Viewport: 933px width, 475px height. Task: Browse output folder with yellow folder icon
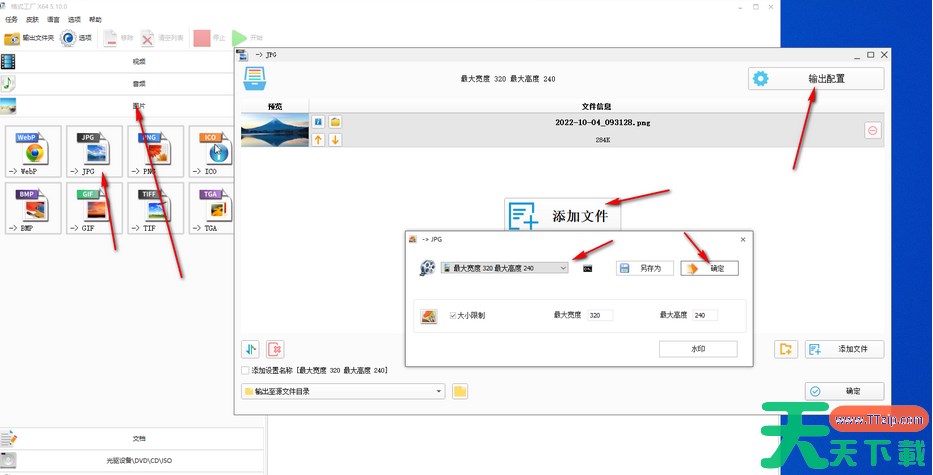460,392
